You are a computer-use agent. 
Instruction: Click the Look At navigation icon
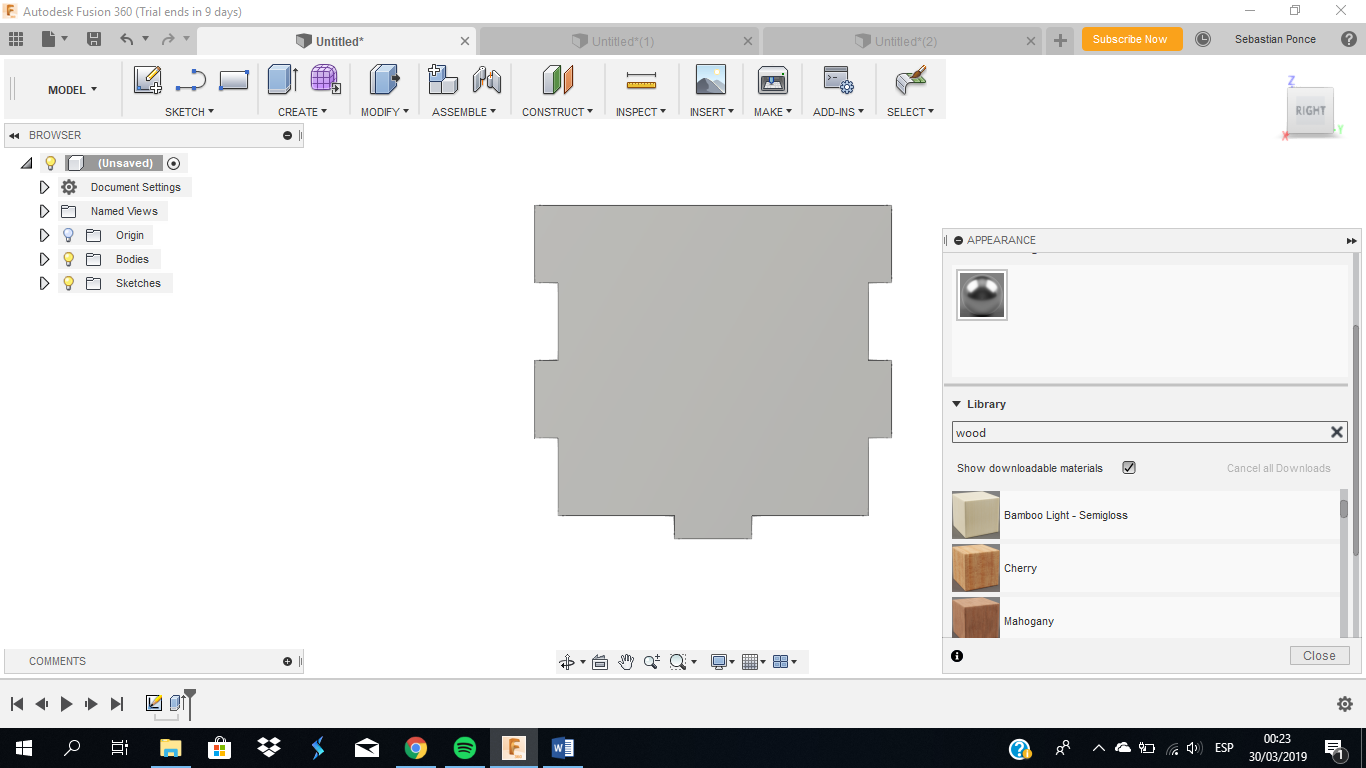[600, 662]
